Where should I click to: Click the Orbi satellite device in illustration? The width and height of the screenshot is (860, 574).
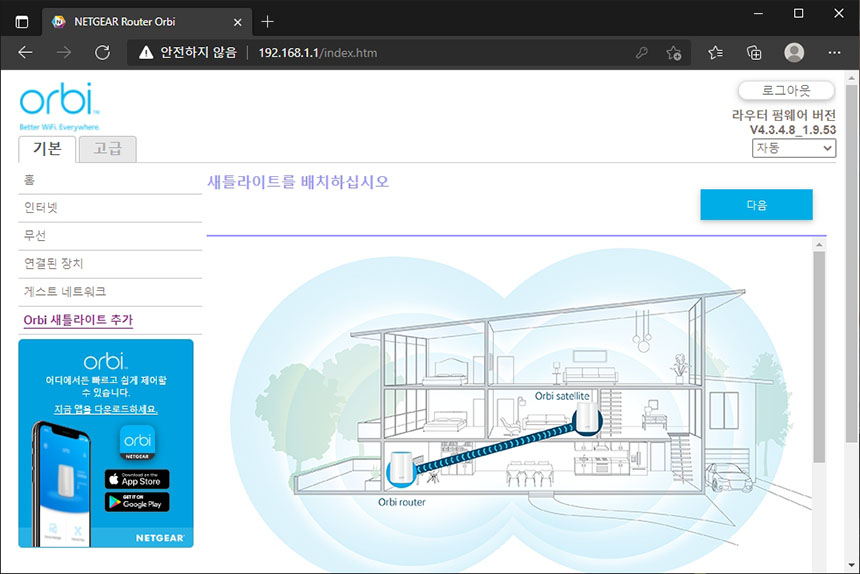click(587, 419)
